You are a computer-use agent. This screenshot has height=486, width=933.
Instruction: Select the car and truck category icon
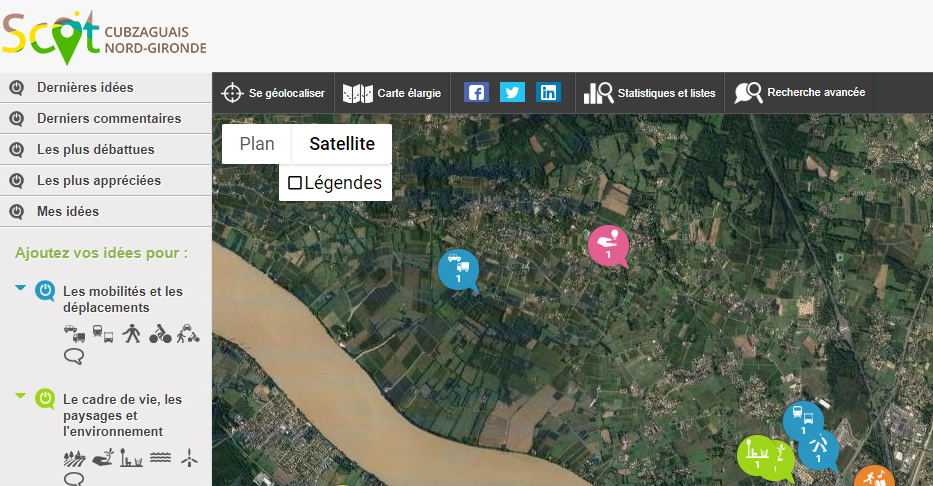pyautogui.click(x=74, y=334)
